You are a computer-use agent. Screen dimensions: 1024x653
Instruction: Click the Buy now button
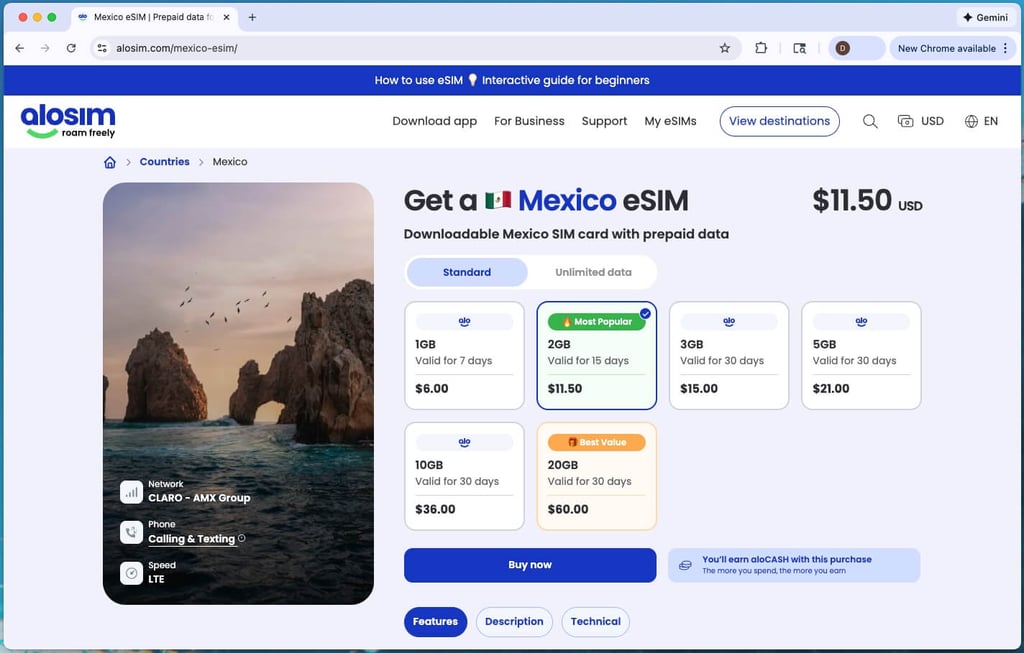(x=530, y=565)
